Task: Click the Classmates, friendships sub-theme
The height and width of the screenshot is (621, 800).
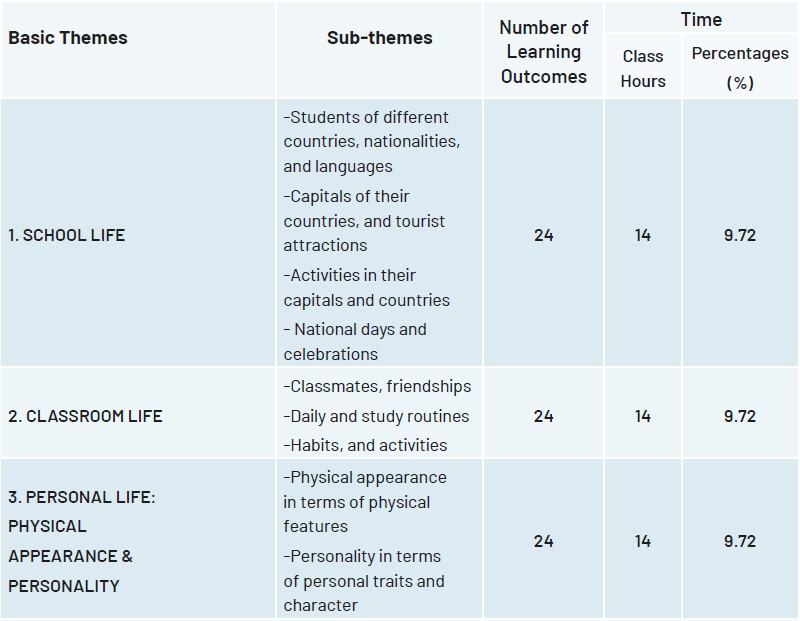Action: pos(377,386)
